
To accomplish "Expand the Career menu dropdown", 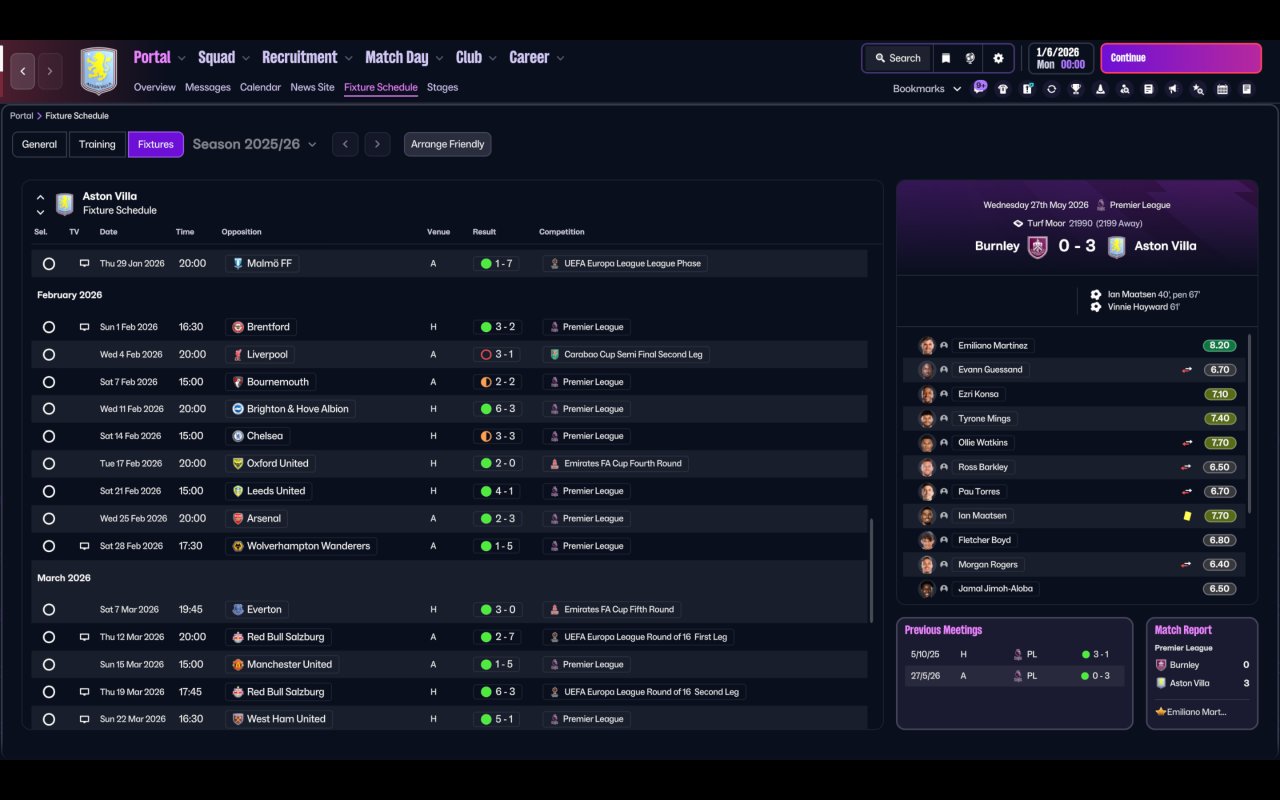I will coord(560,58).
